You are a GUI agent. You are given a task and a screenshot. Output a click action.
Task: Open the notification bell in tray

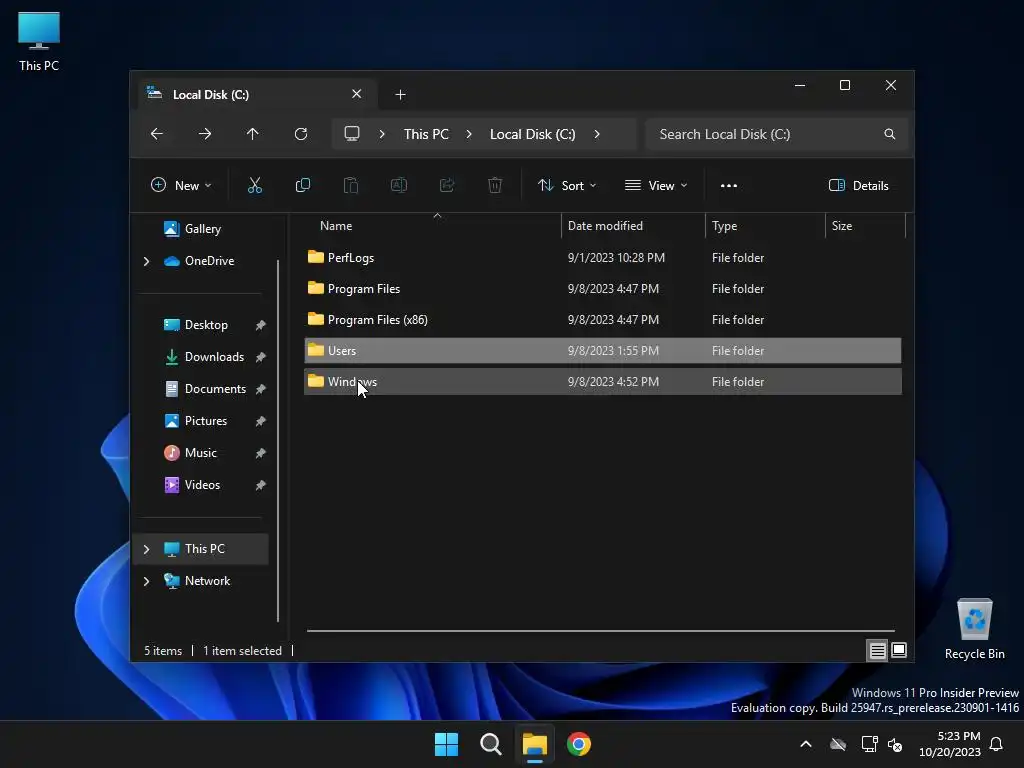point(997,744)
